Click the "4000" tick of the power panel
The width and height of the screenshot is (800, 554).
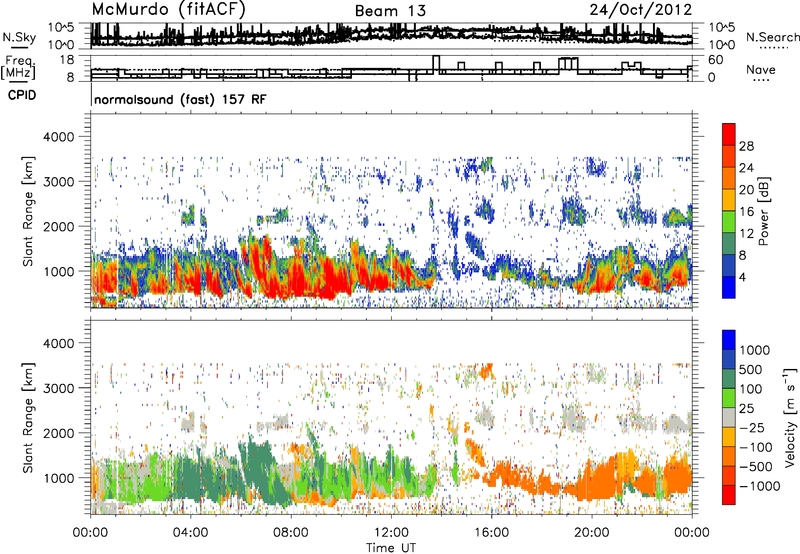pyautogui.click(x=59, y=137)
